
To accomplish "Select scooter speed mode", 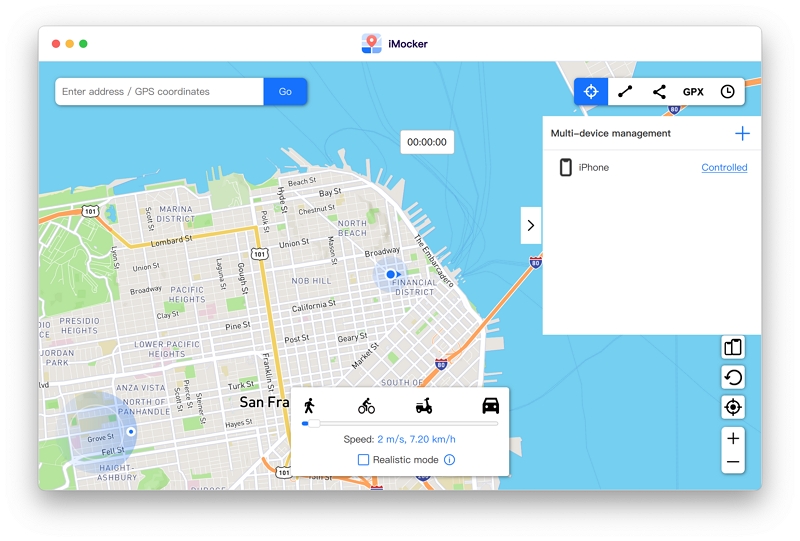I will click(x=425, y=405).
